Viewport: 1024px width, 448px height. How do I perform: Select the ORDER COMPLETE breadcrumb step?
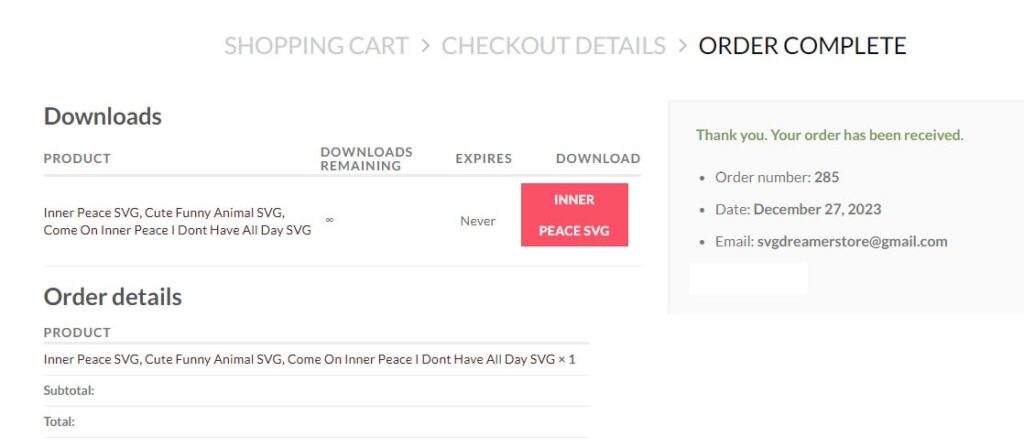(x=802, y=46)
